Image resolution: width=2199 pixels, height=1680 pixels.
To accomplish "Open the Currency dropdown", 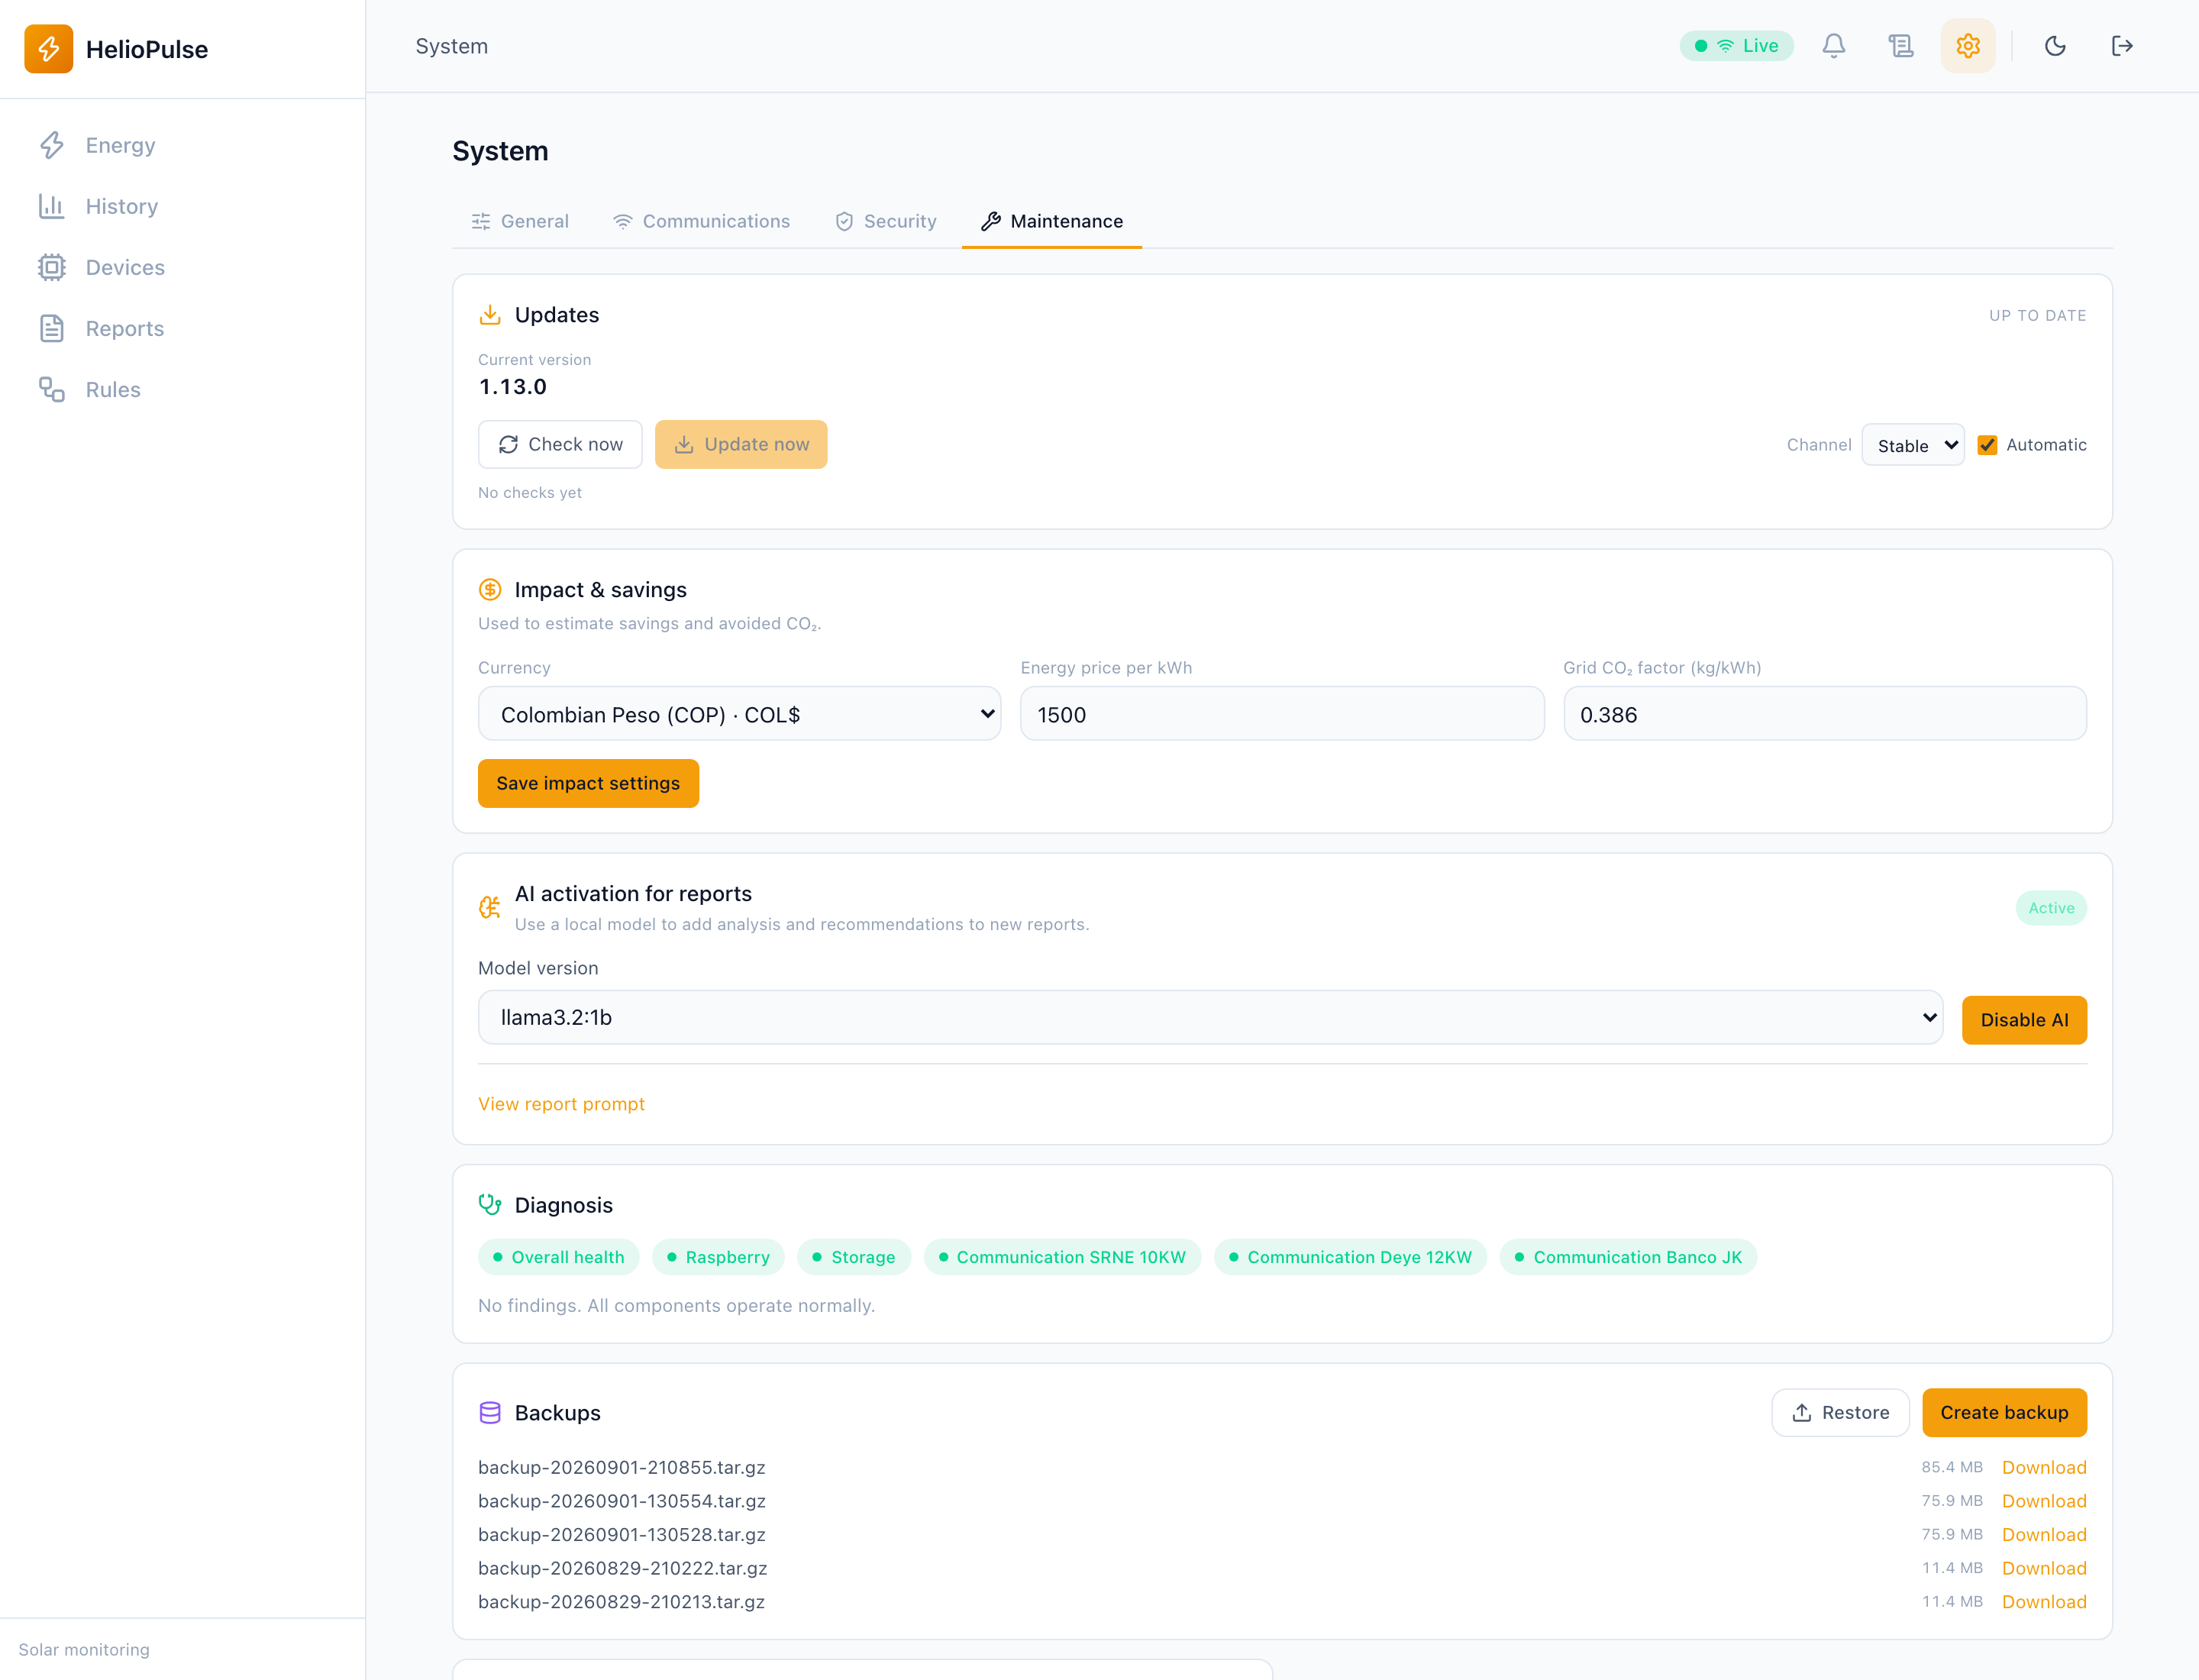I will (740, 714).
